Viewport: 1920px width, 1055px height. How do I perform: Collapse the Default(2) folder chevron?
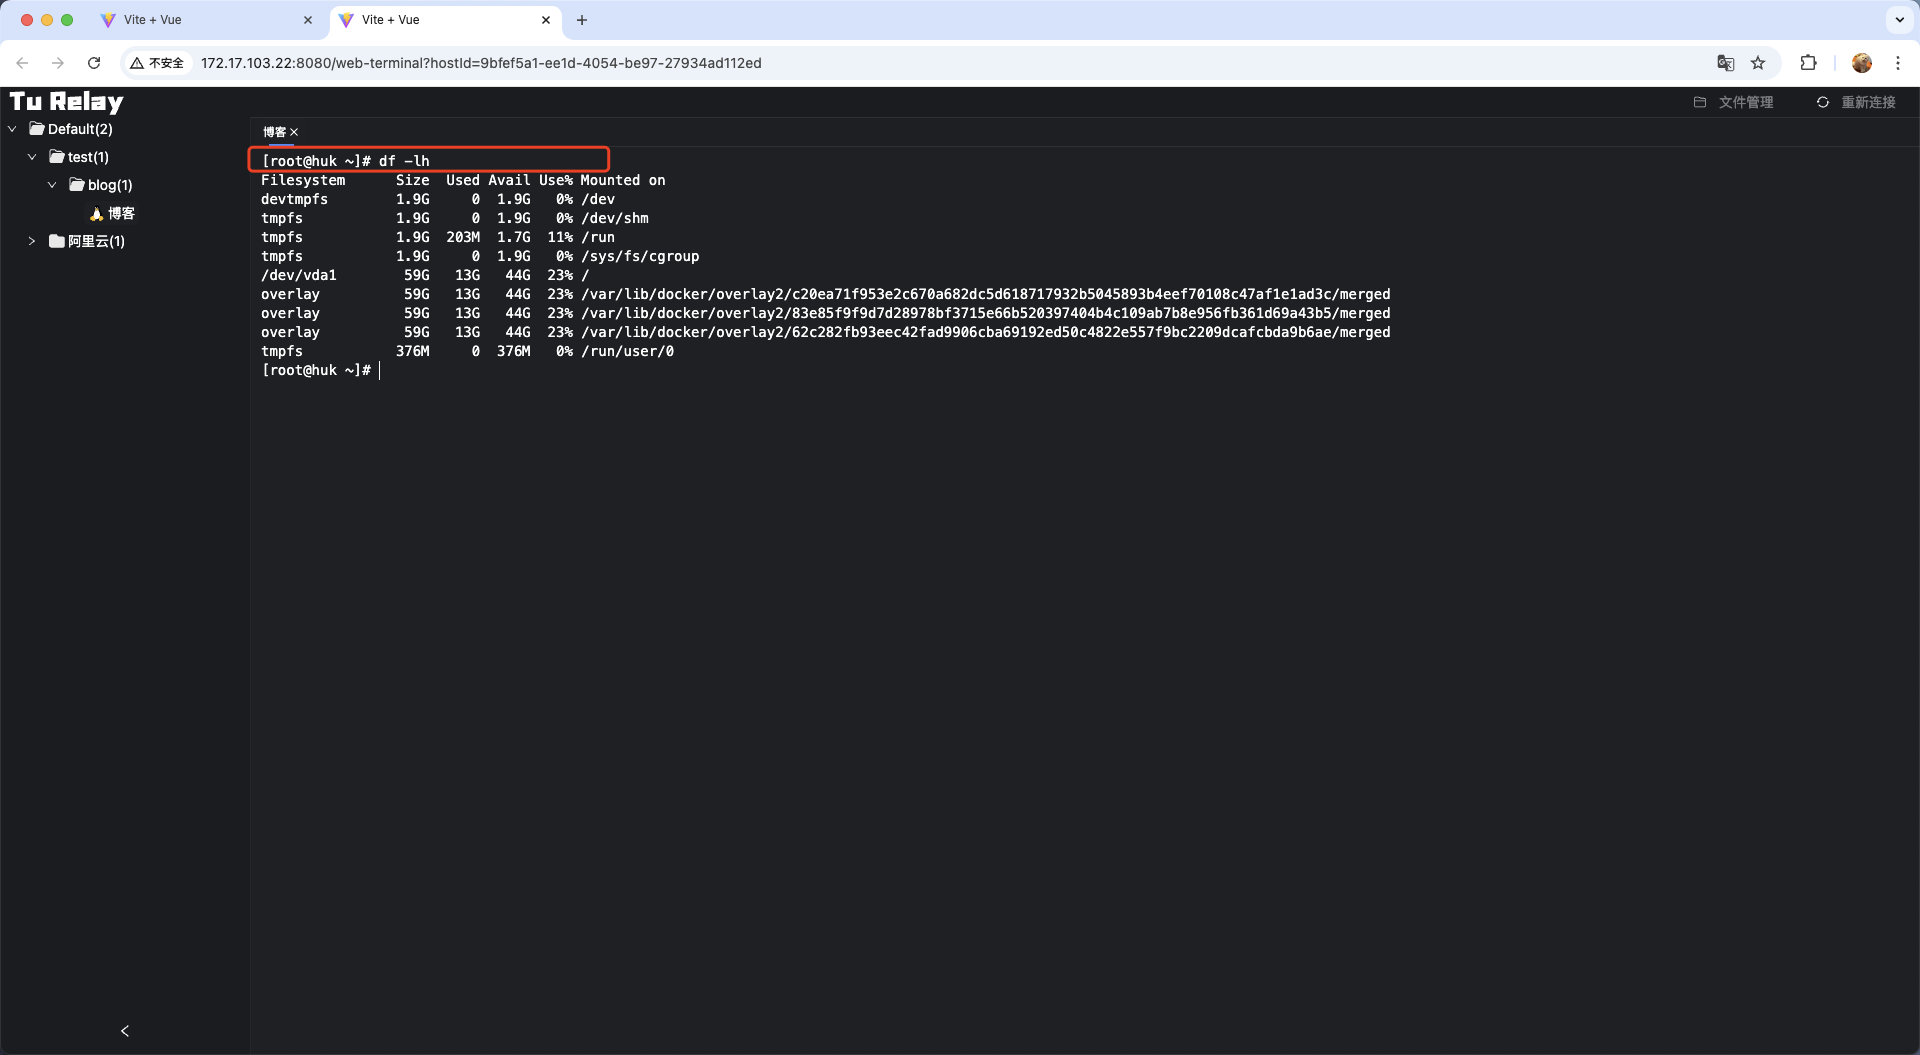[13, 129]
